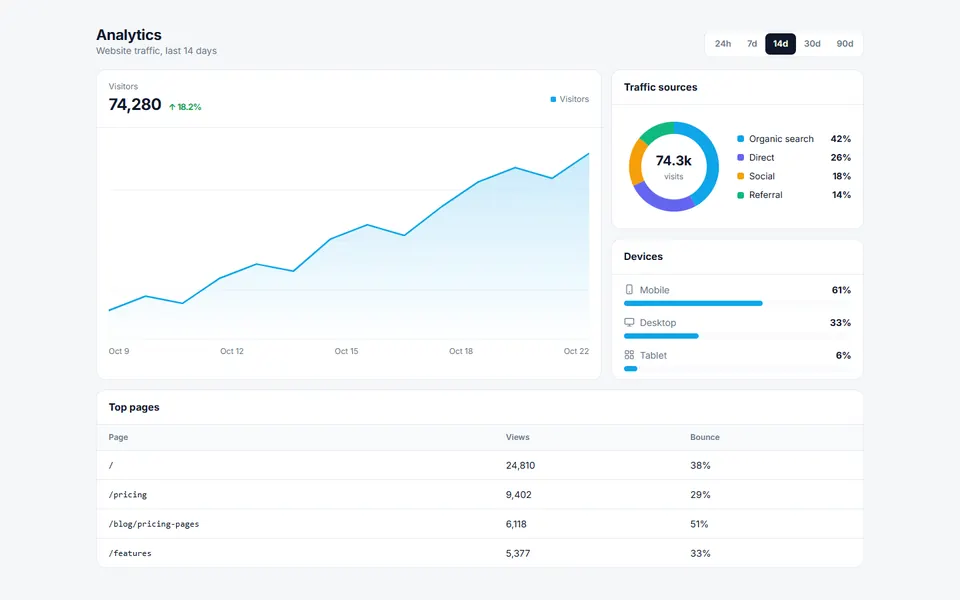Click the 74,280 visitors total
Screen dimensions: 960x600
tap(135, 105)
